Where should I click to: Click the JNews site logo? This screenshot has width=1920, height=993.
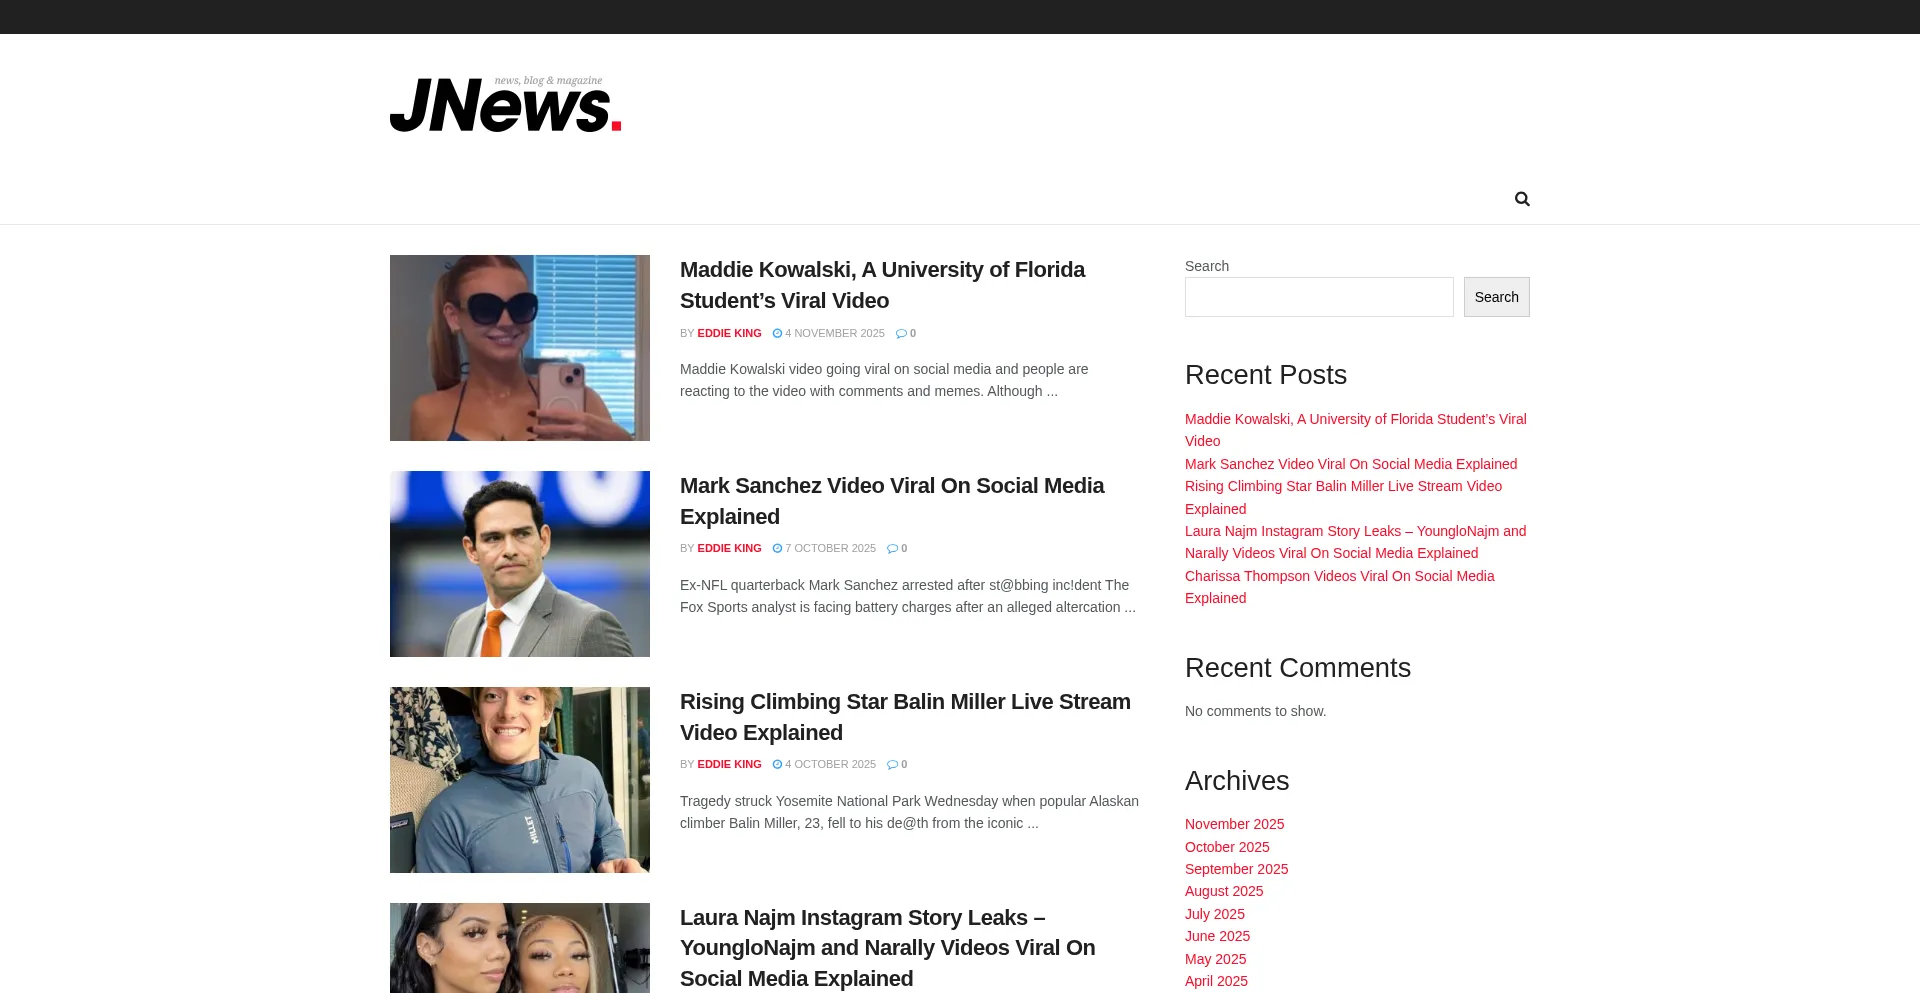coord(505,104)
